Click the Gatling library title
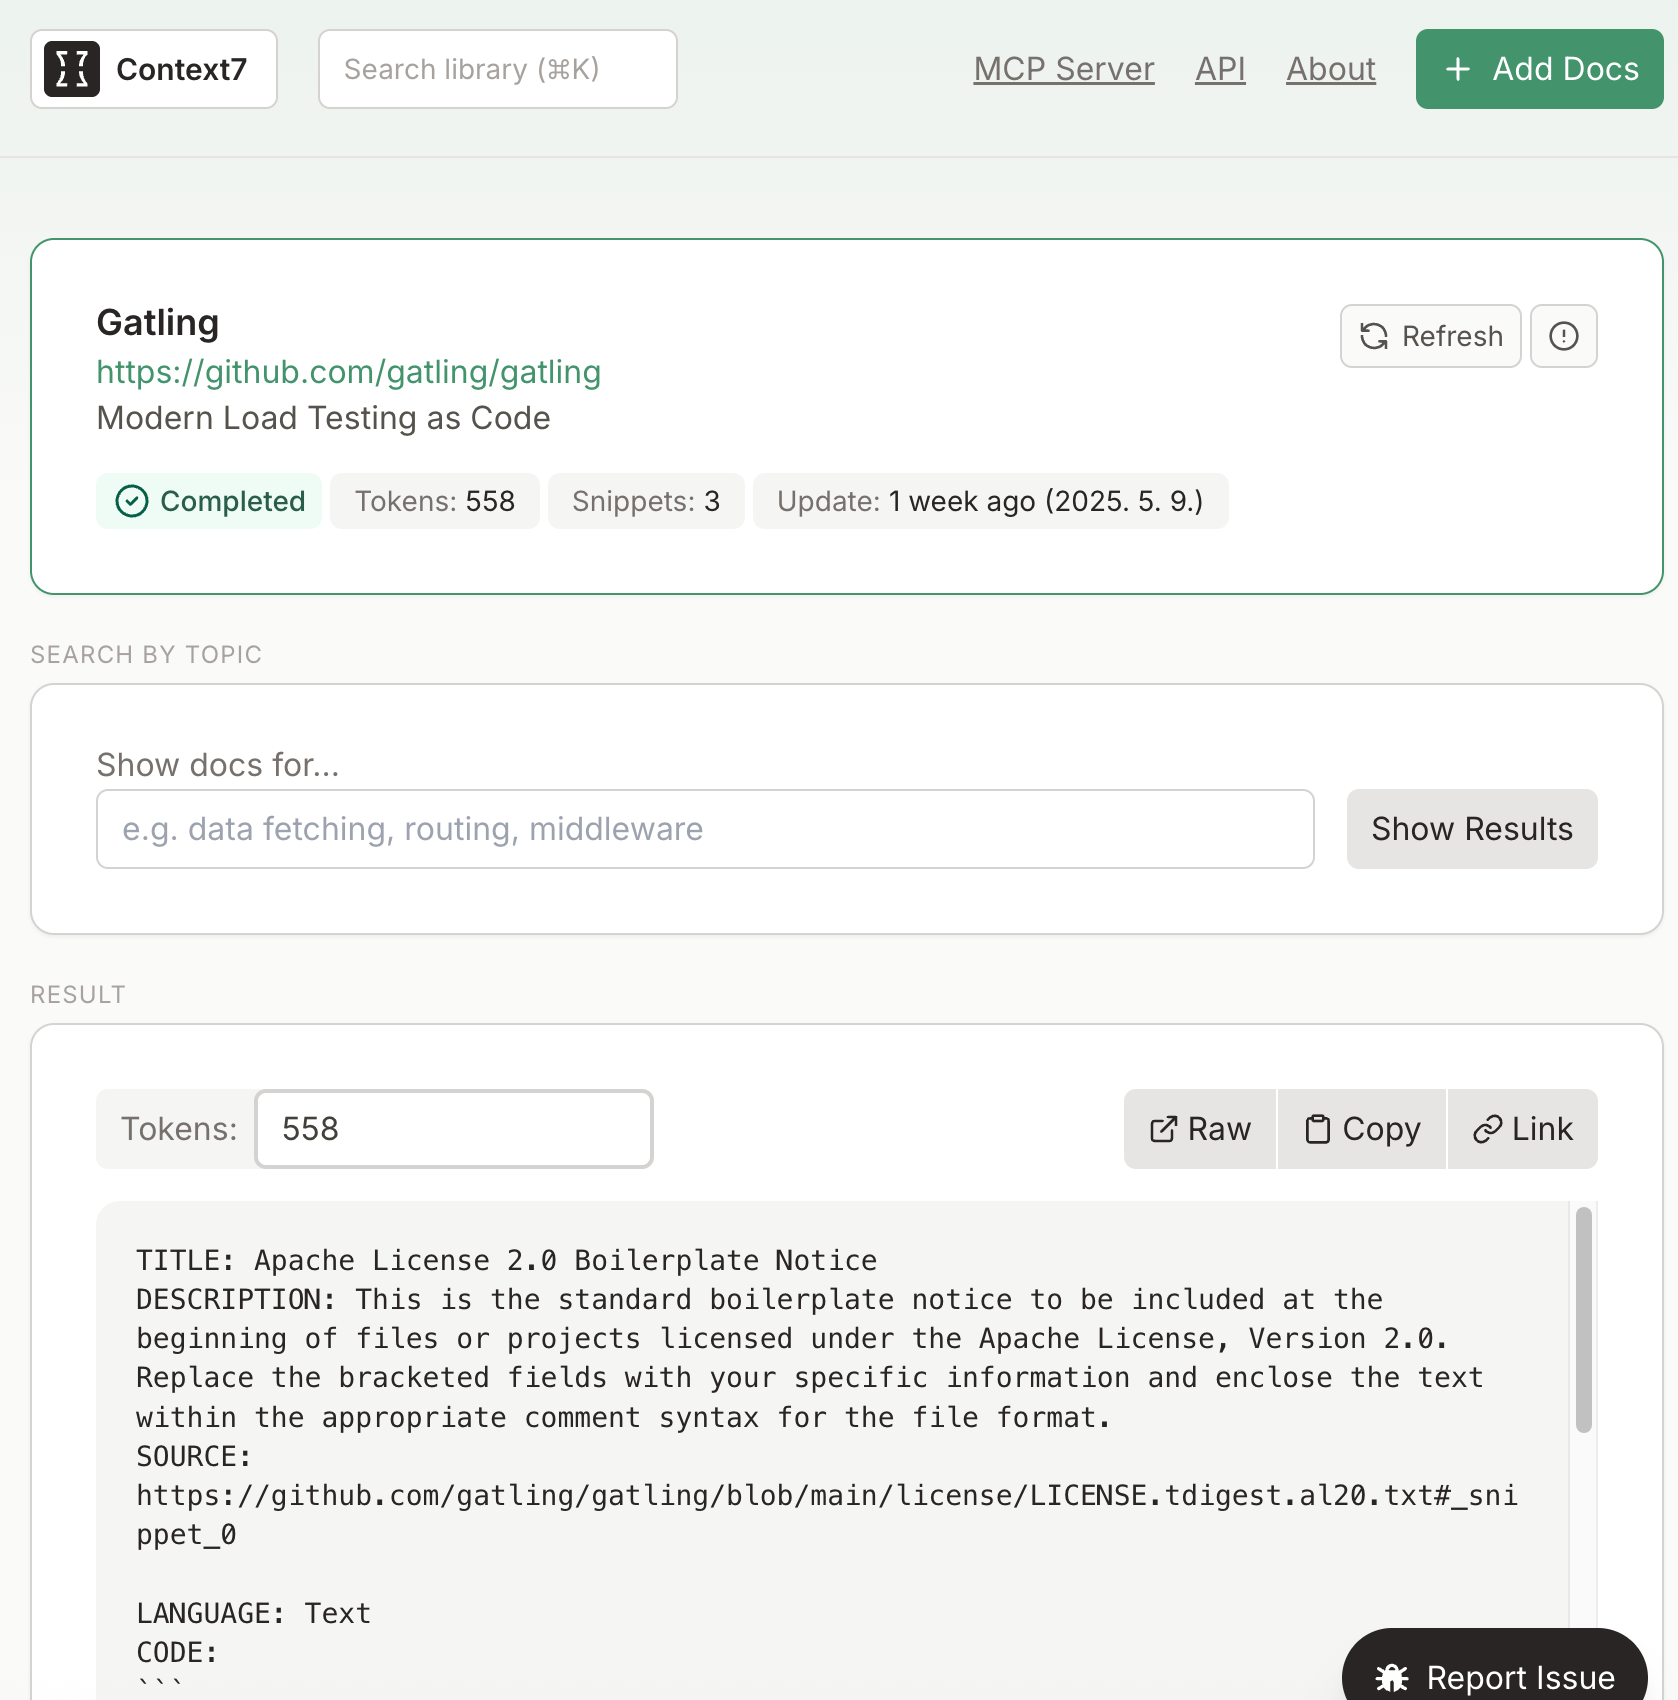Screen dimensions: 1678x1700 (158, 322)
